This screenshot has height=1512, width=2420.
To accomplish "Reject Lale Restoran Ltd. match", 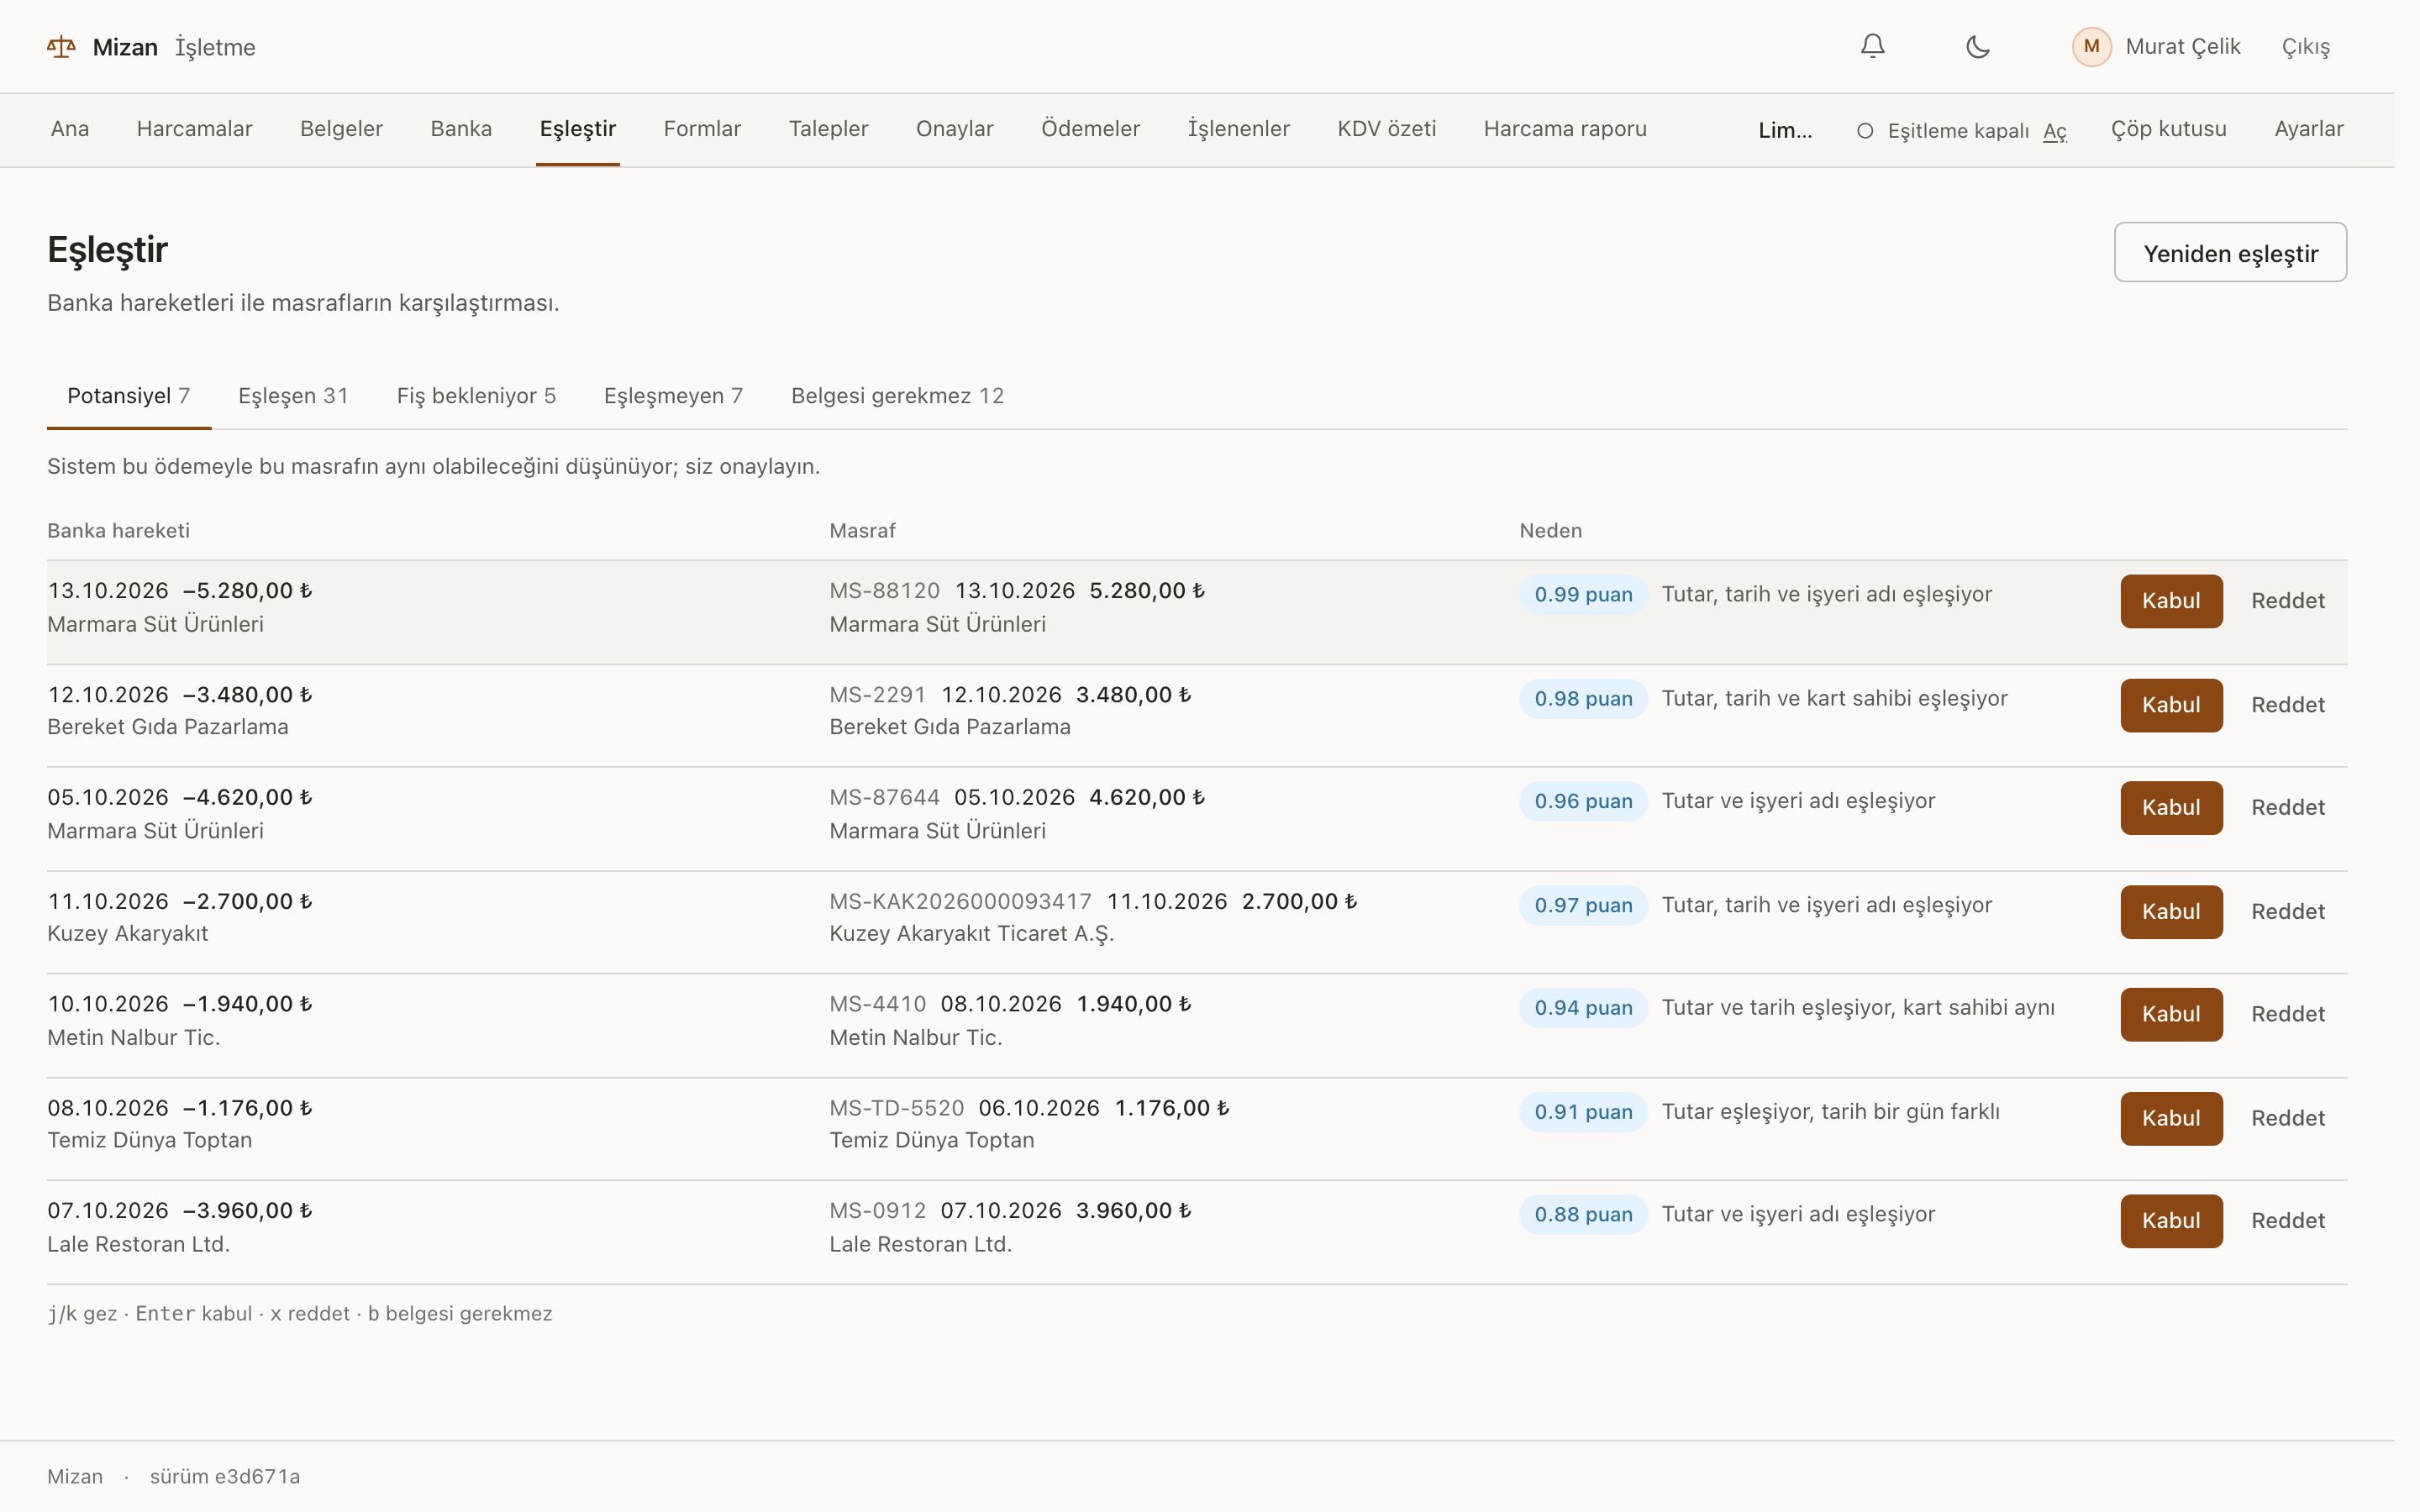I will click(2287, 1221).
